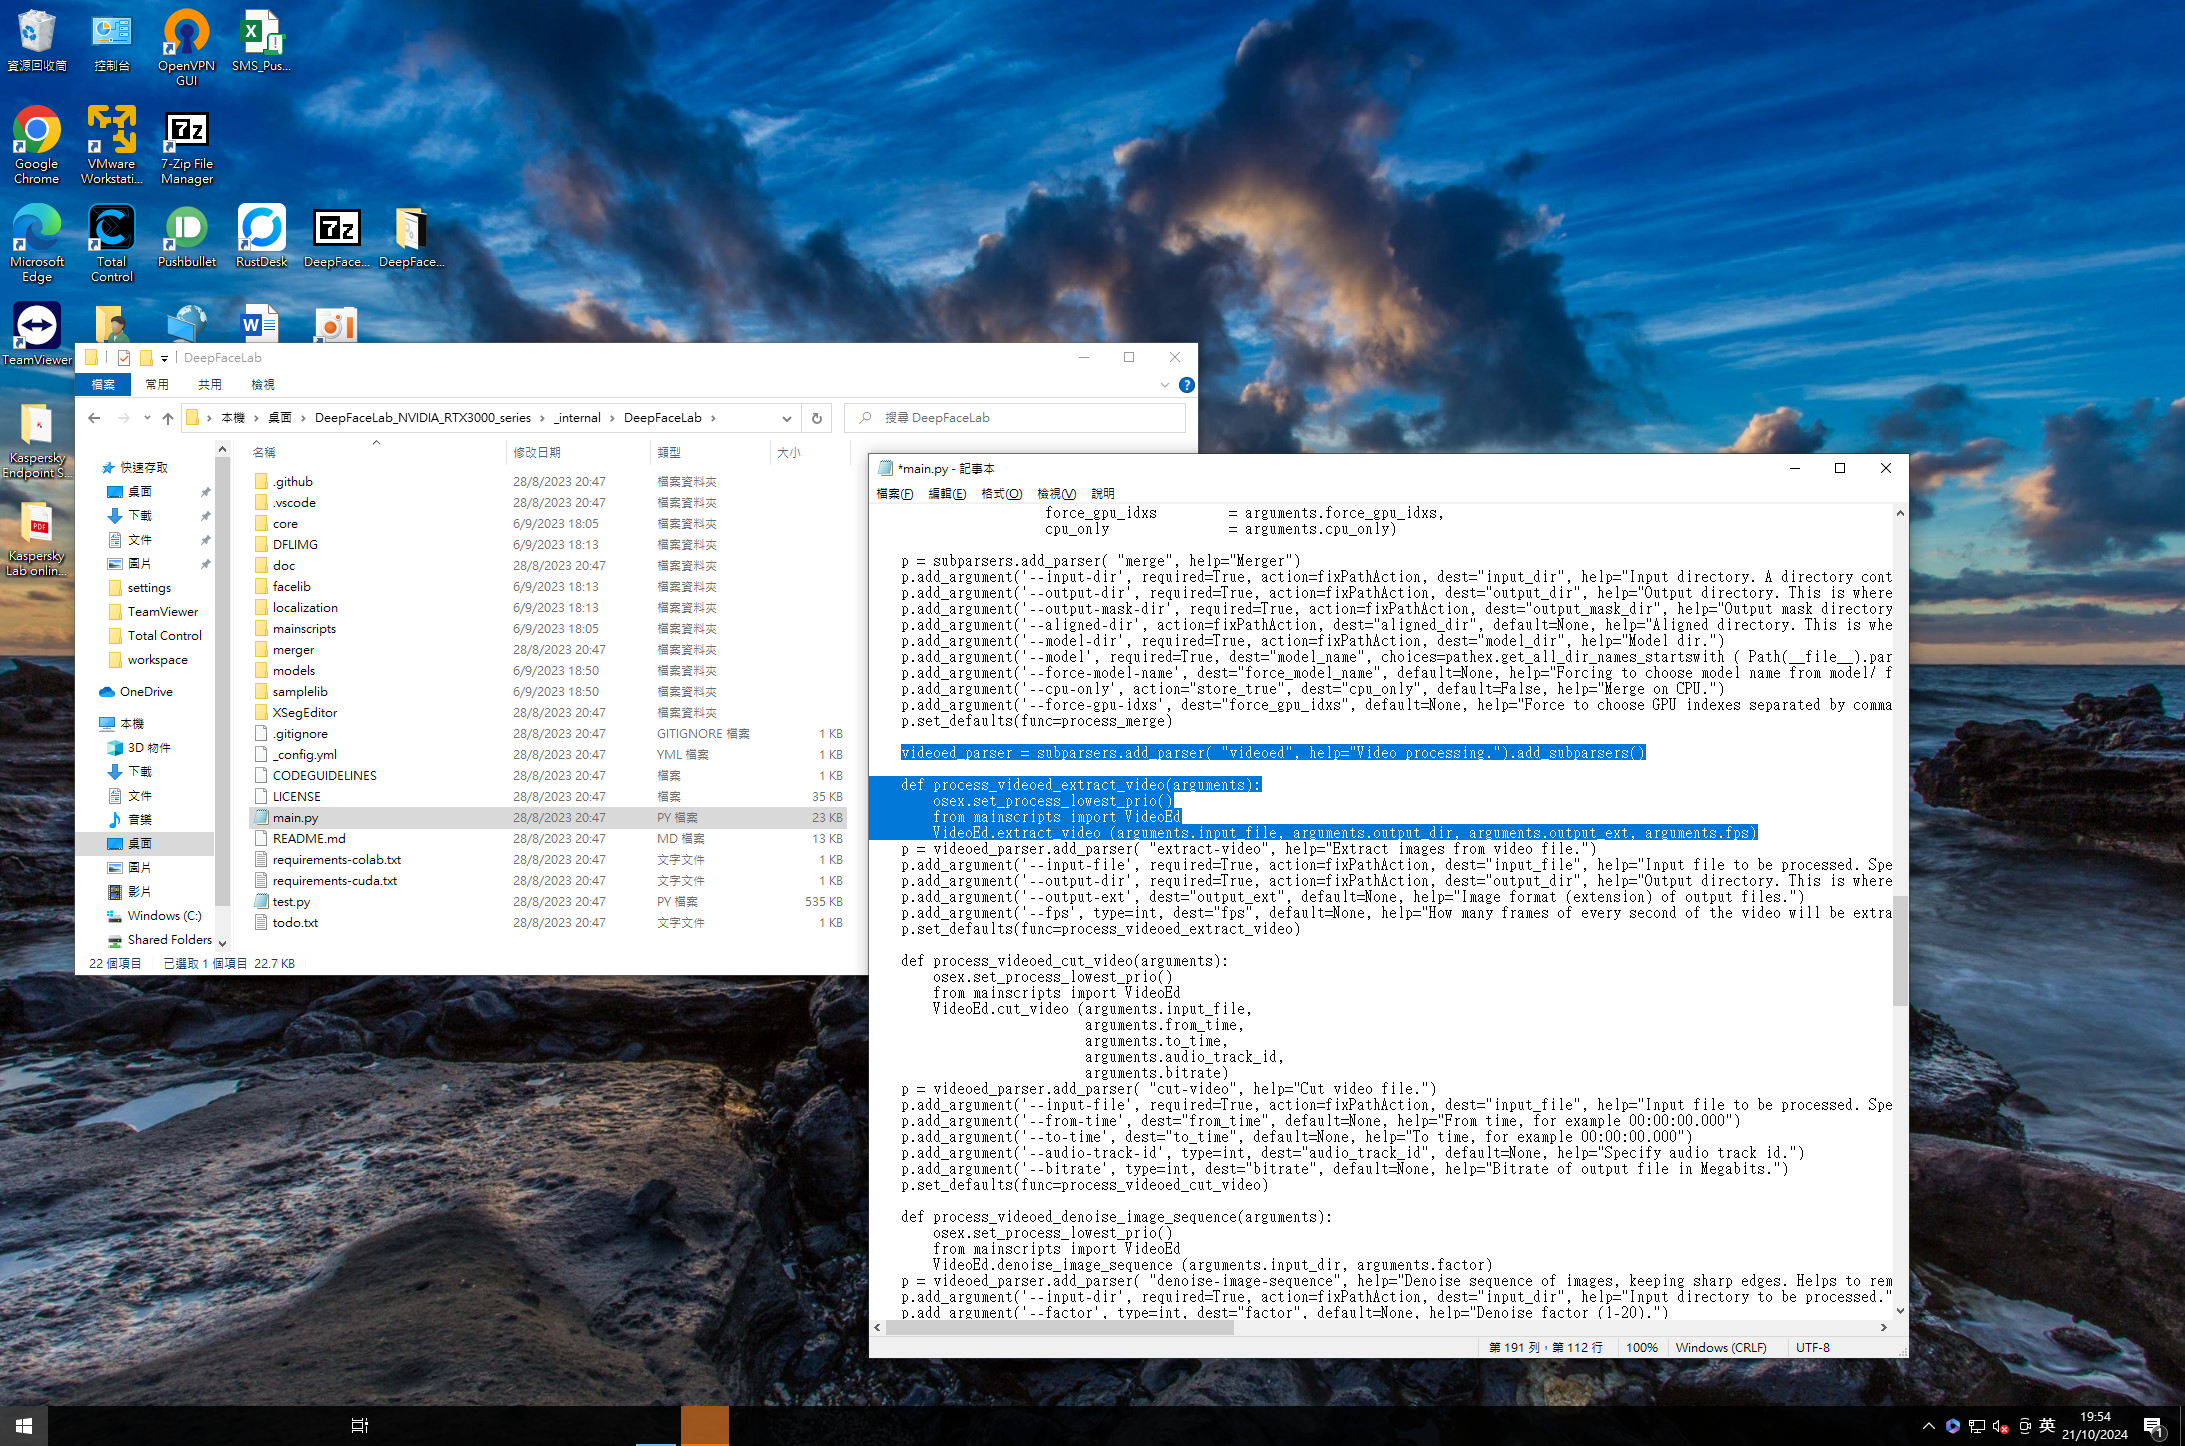The image size is (2185, 1446).
Task: Open the DeepFace folder desktop icon
Action: pos(411,238)
